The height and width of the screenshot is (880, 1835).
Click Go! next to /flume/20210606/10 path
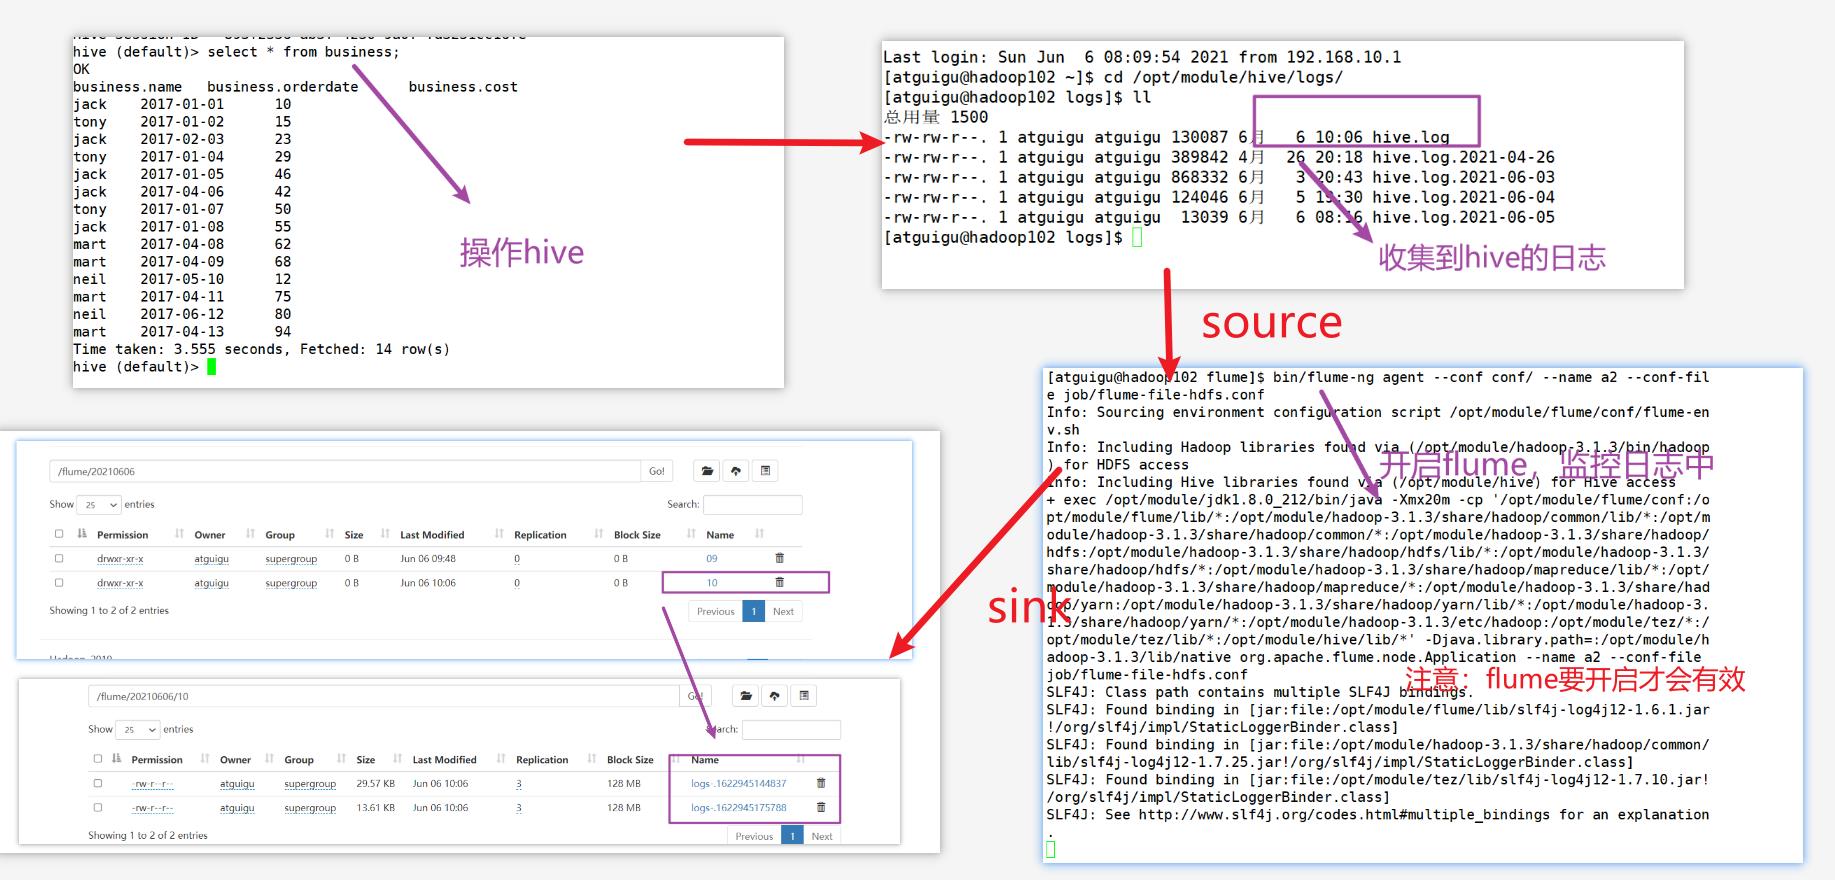pos(695,696)
